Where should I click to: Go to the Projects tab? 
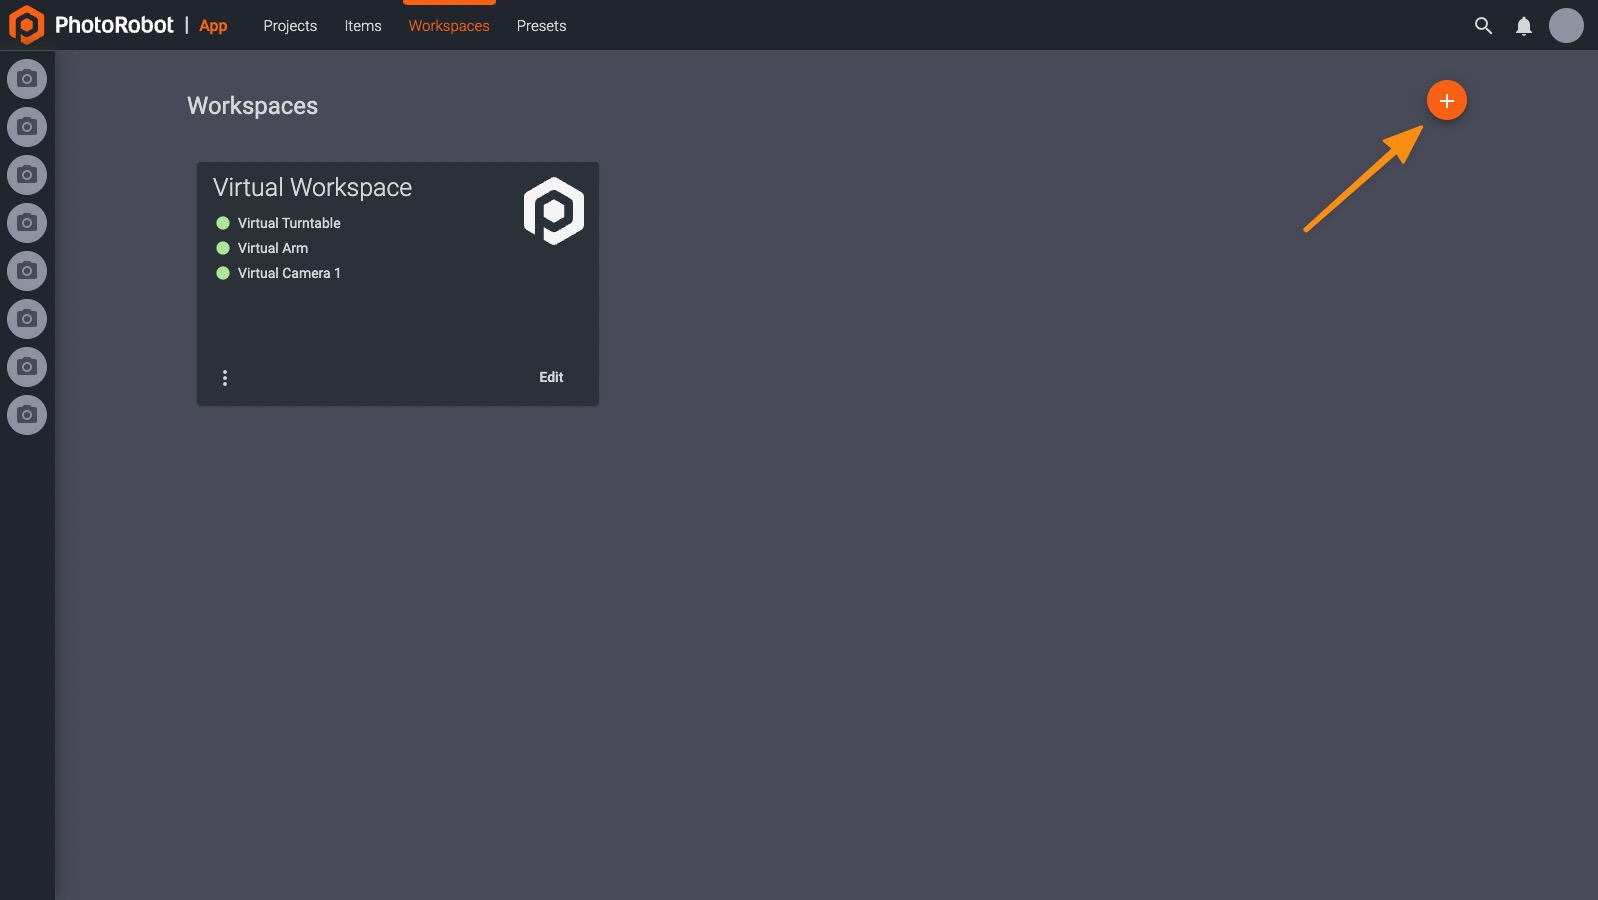tap(290, 26)
